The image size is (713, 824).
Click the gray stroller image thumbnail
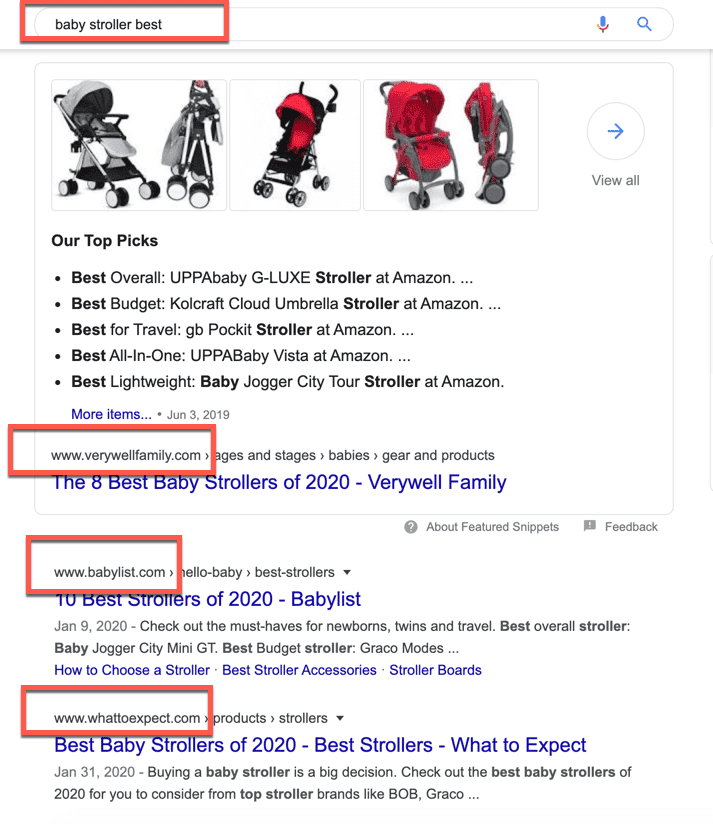click(138, 144)
